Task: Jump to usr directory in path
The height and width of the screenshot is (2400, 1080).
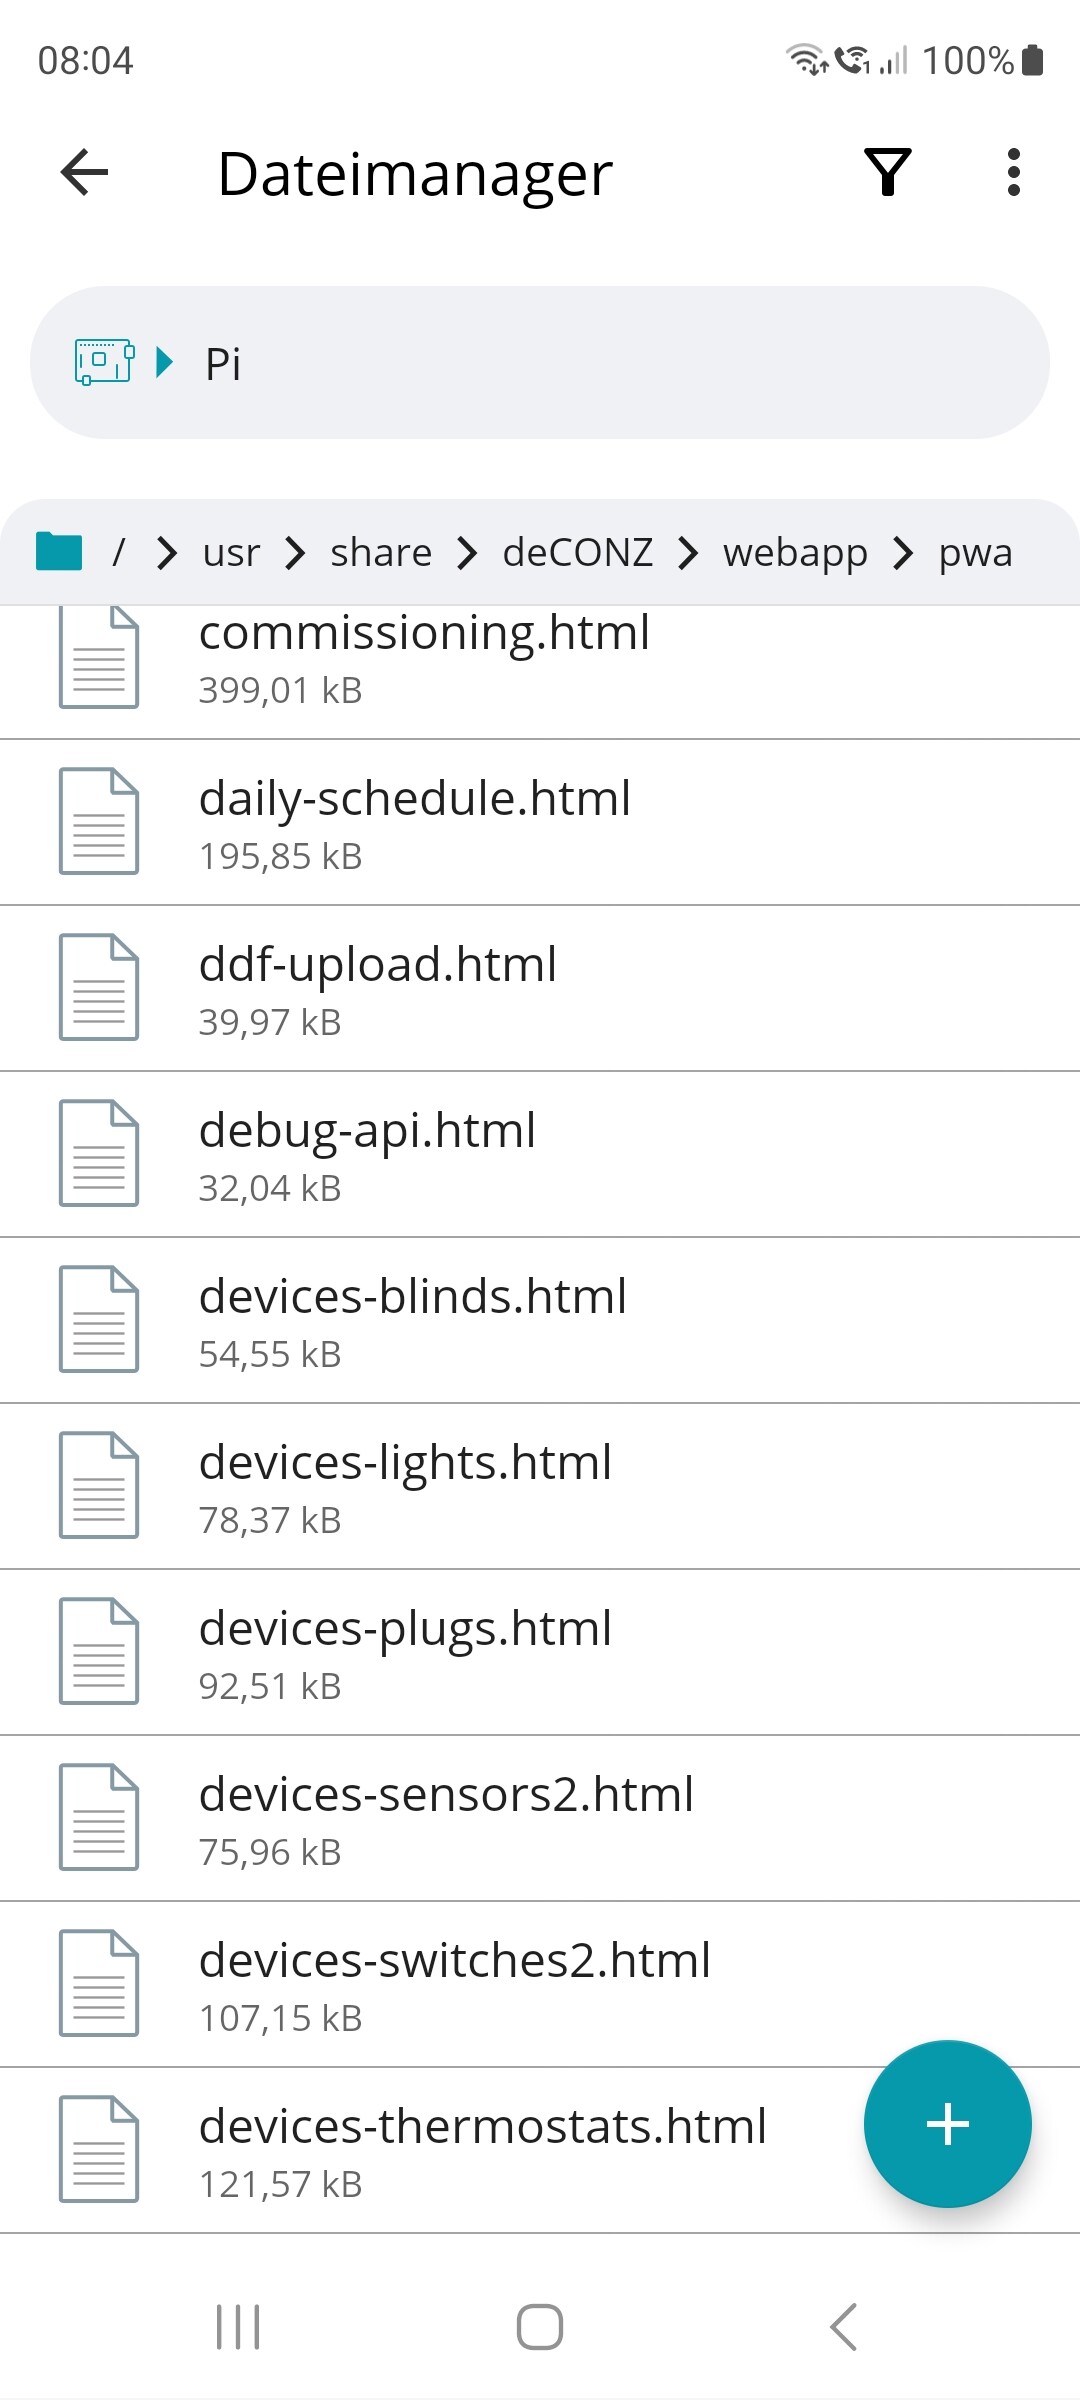Action: [231, 552]
